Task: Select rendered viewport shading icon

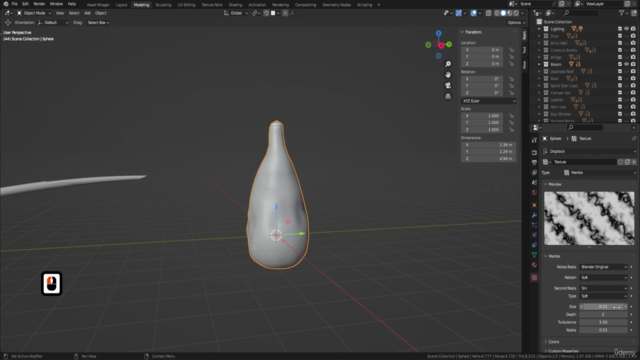Action: coord(516,13)
